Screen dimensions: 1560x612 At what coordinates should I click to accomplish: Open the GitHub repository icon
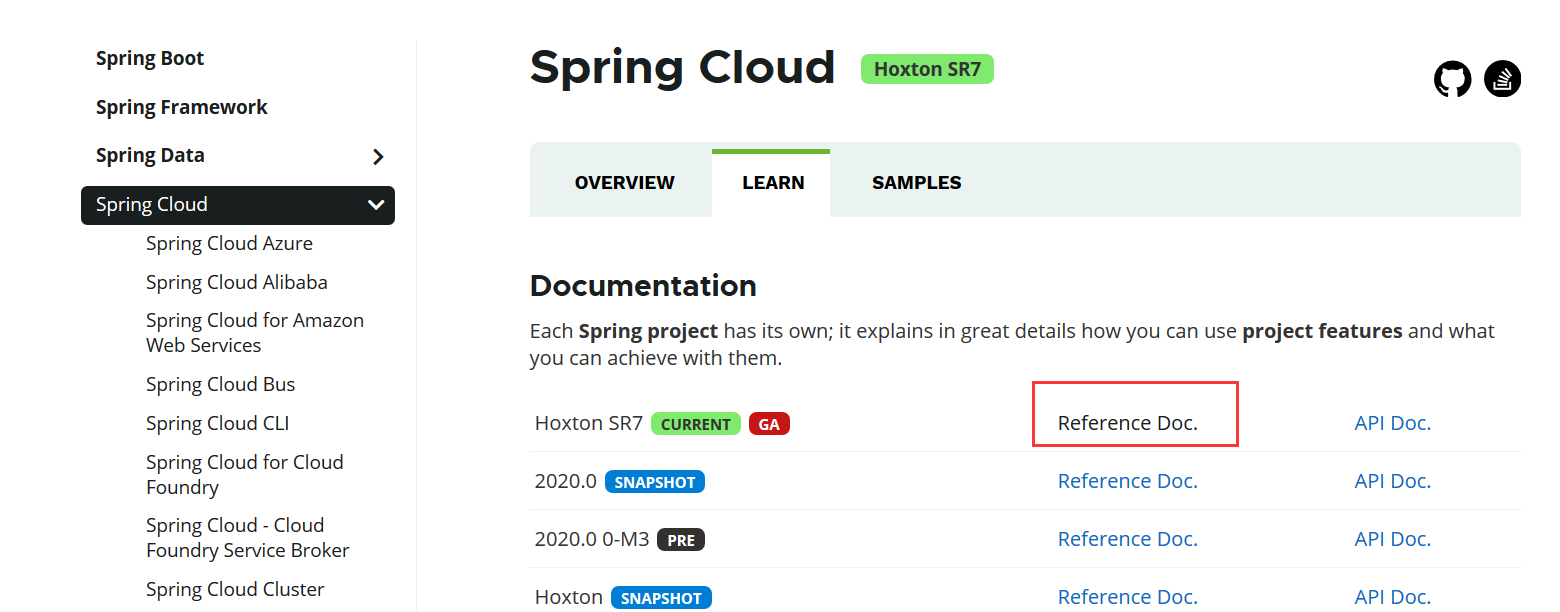tap(1452, 79)
